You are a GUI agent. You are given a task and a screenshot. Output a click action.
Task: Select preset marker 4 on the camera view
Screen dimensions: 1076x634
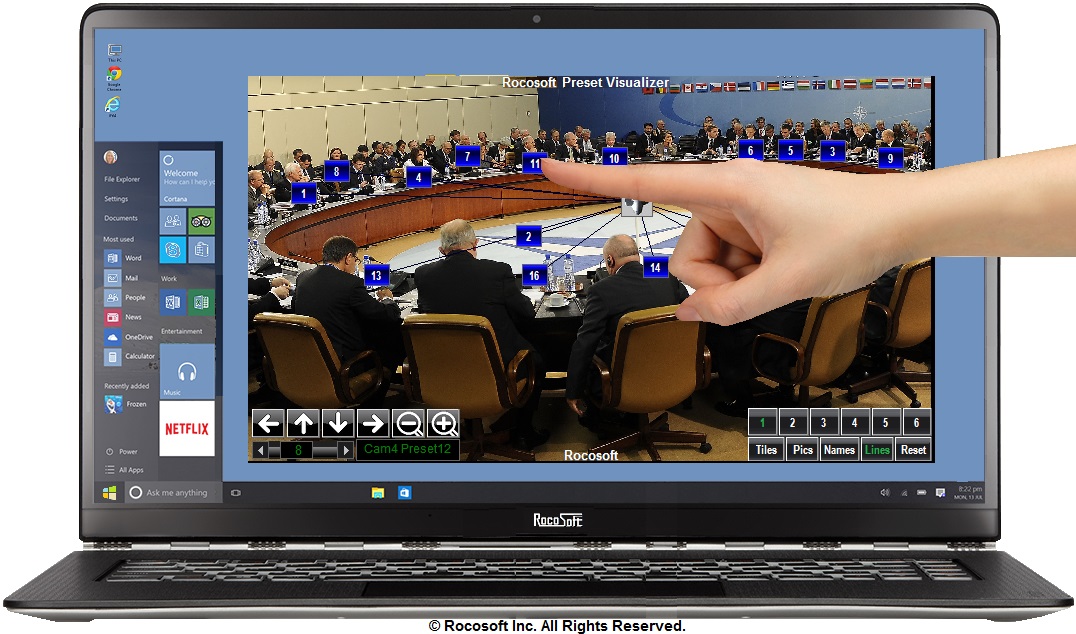coord(419,177)
